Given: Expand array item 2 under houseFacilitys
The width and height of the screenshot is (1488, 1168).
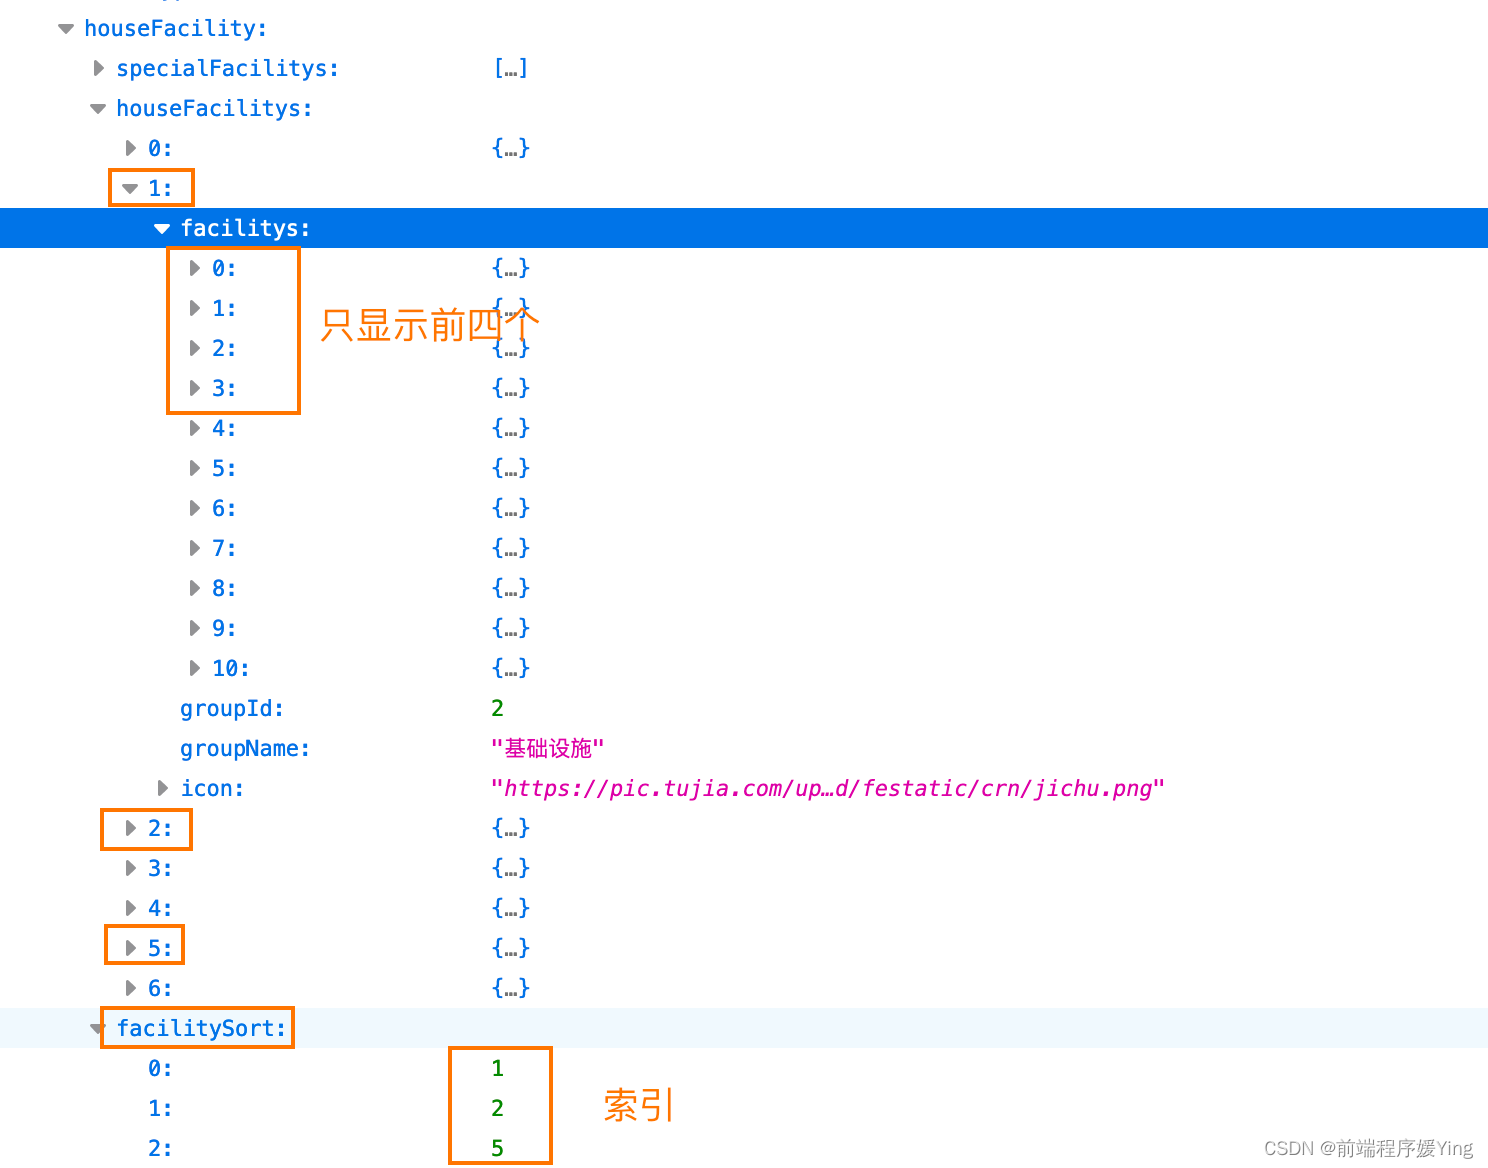Looking at the screenshot, I should (x=129, y=828).
